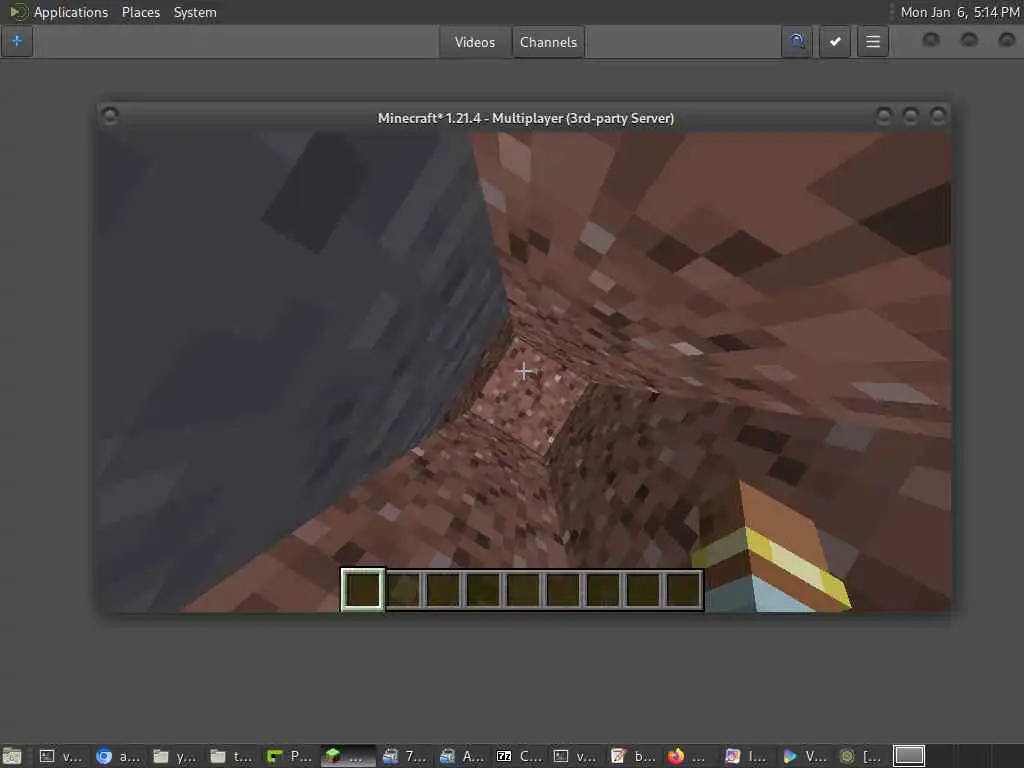
Task: Open the taskbar entry labeled [...
Action: [859, 756]
